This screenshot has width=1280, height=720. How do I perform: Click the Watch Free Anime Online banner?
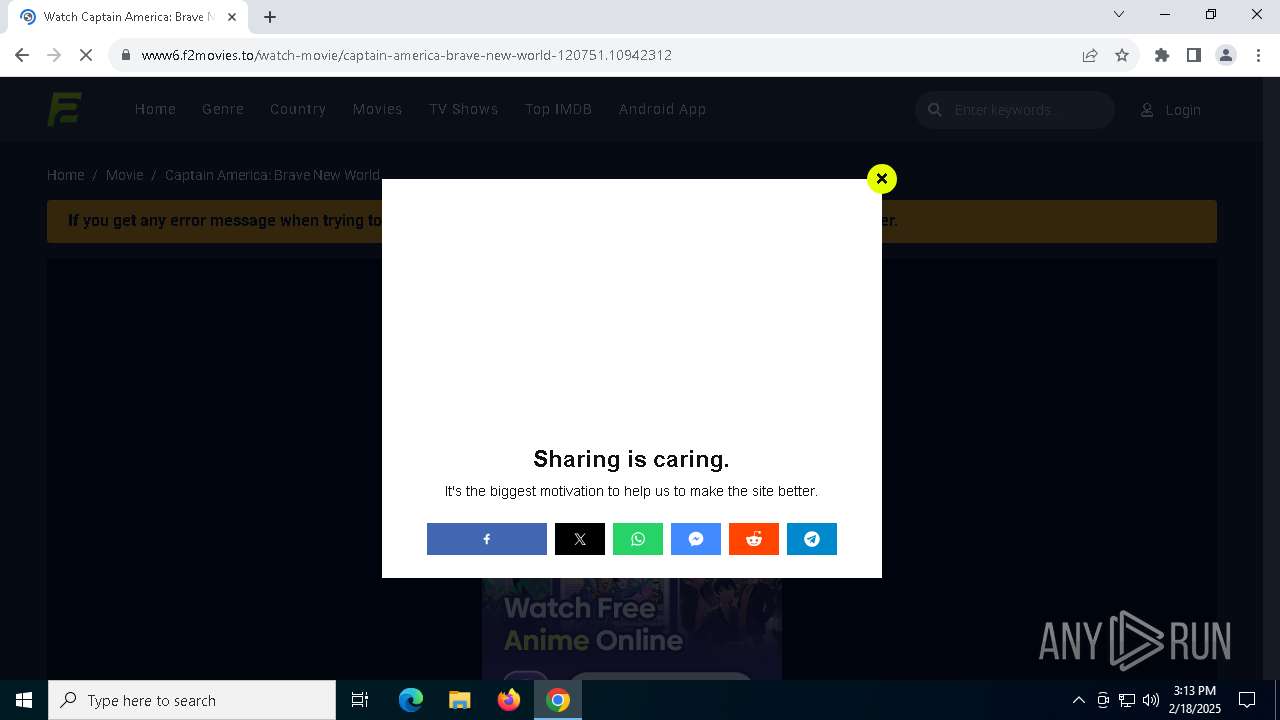click(x=632, y=629)
